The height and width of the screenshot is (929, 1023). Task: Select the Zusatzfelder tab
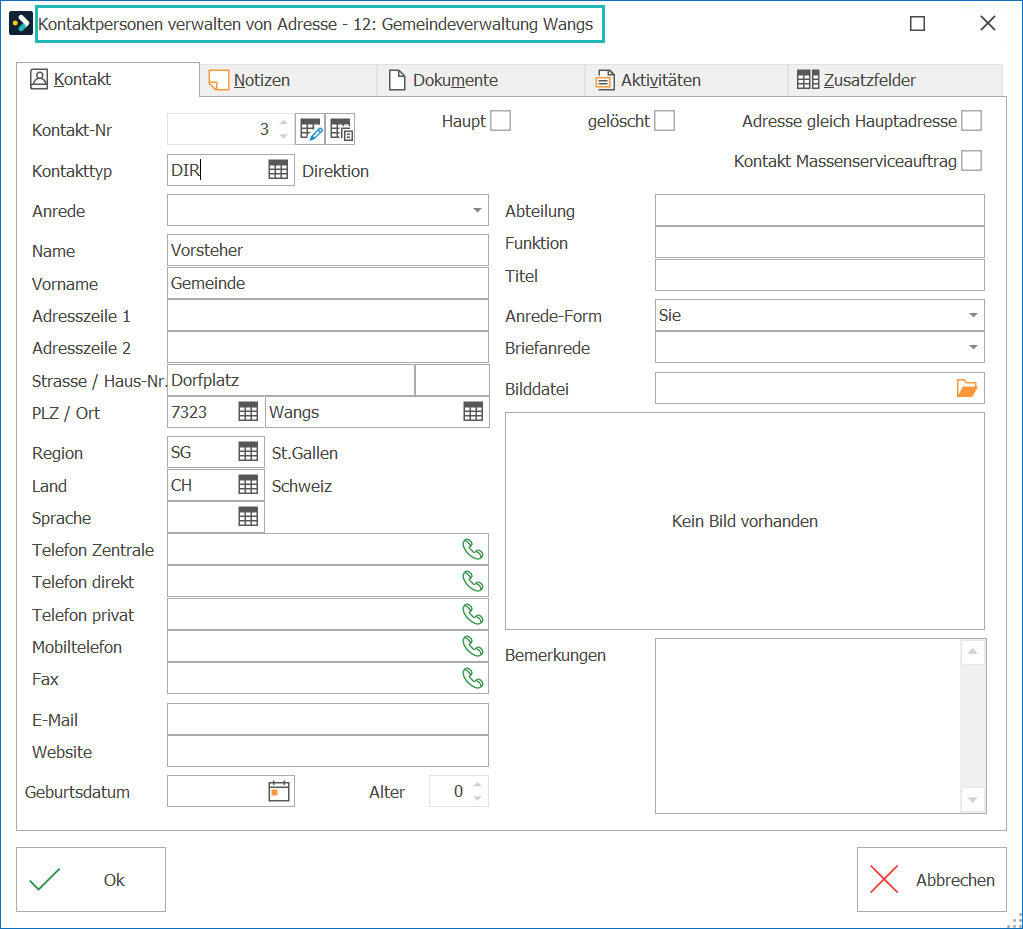pyautogui.click(x=895, y=80)
